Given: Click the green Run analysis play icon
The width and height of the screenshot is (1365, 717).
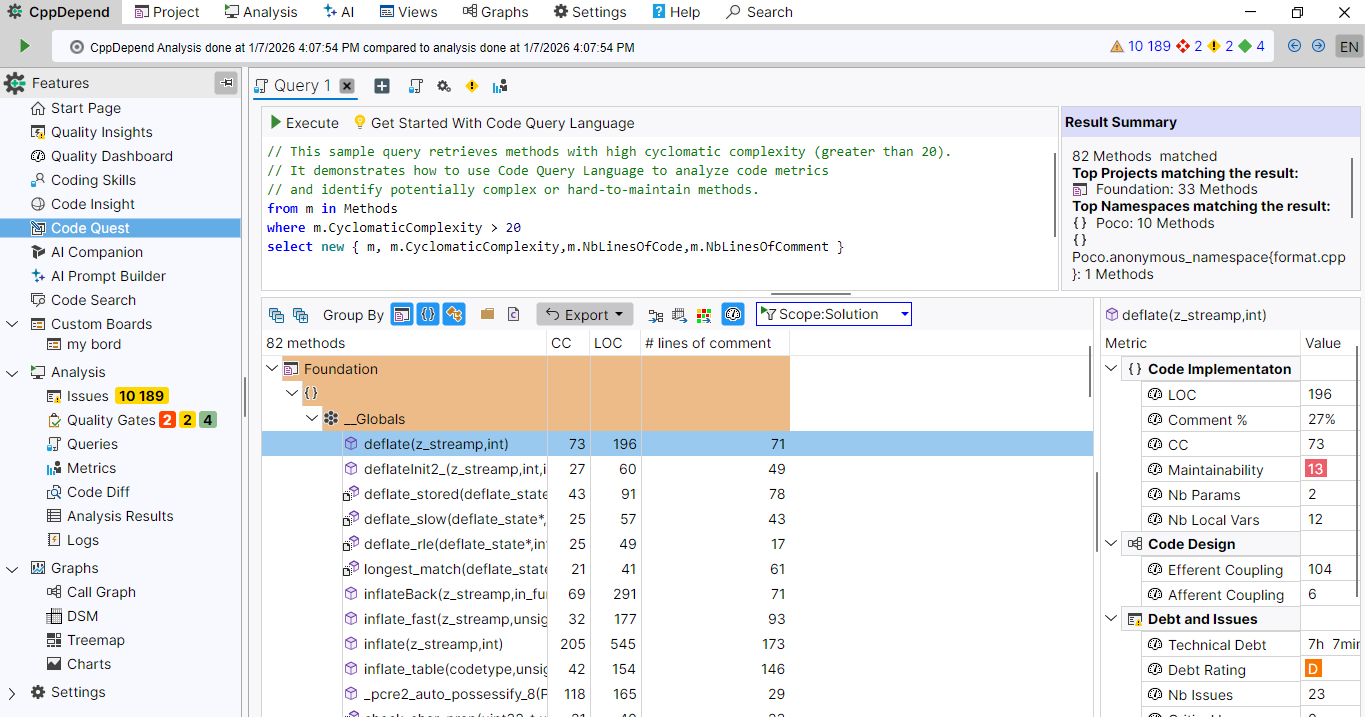Looking at the screenshot, I should [x=24, y=46].
